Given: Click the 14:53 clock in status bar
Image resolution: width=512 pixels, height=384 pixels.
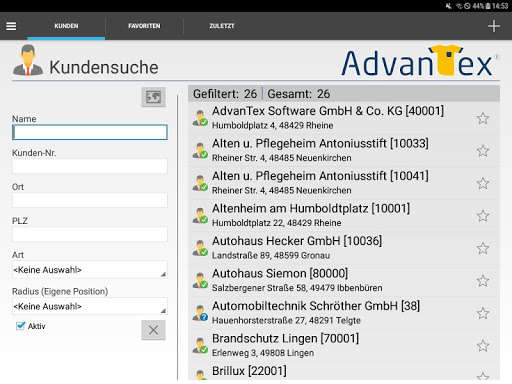Looking at the screenshot, I should 500,6.
